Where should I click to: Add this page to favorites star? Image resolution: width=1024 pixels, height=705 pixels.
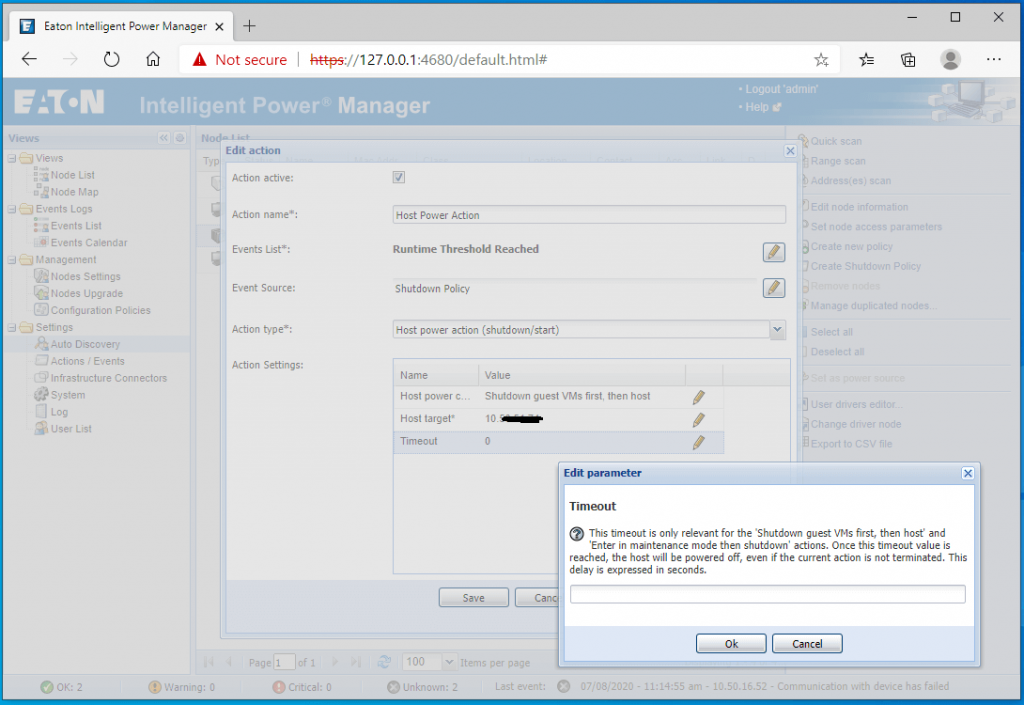coord(821,60)
